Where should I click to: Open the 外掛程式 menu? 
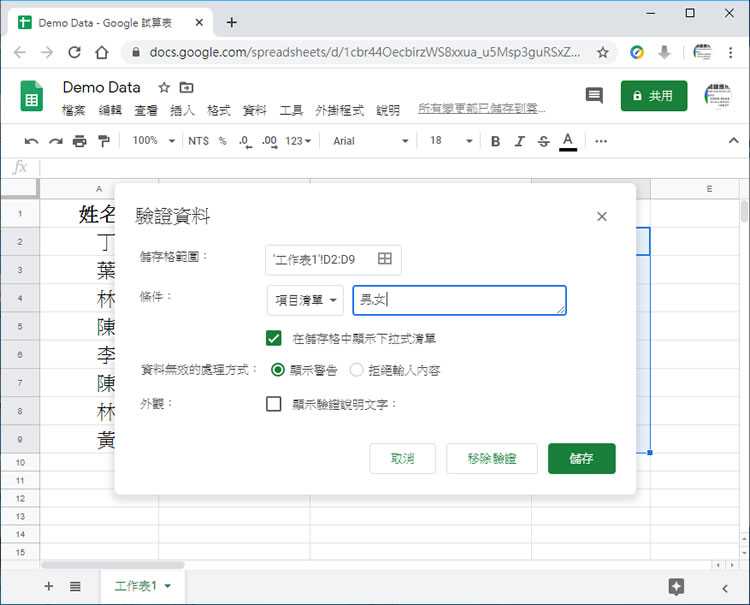coord(340,110)
